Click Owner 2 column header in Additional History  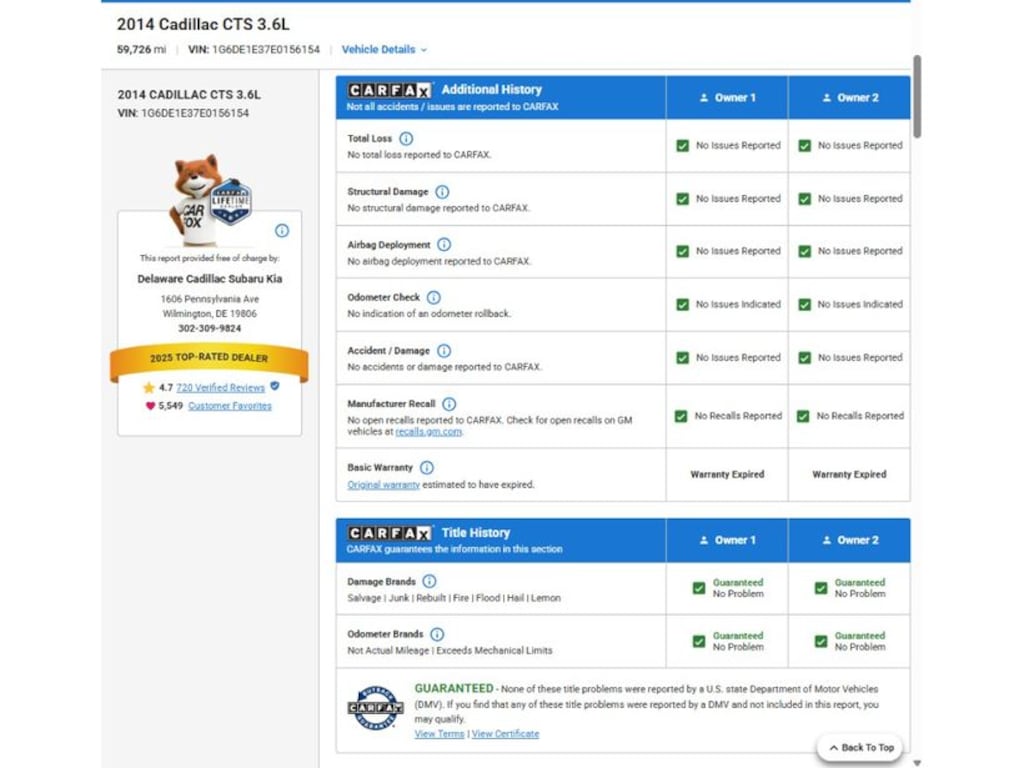coord(850,97)
